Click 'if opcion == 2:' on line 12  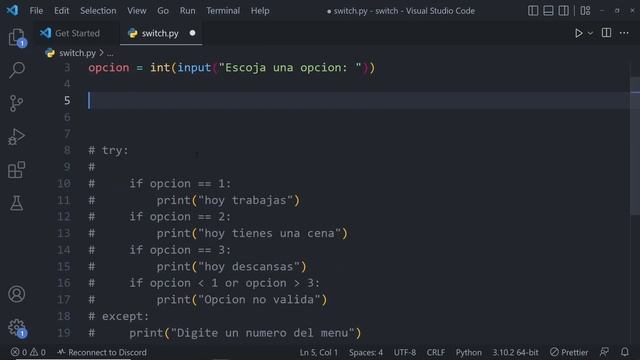(180, 217)
